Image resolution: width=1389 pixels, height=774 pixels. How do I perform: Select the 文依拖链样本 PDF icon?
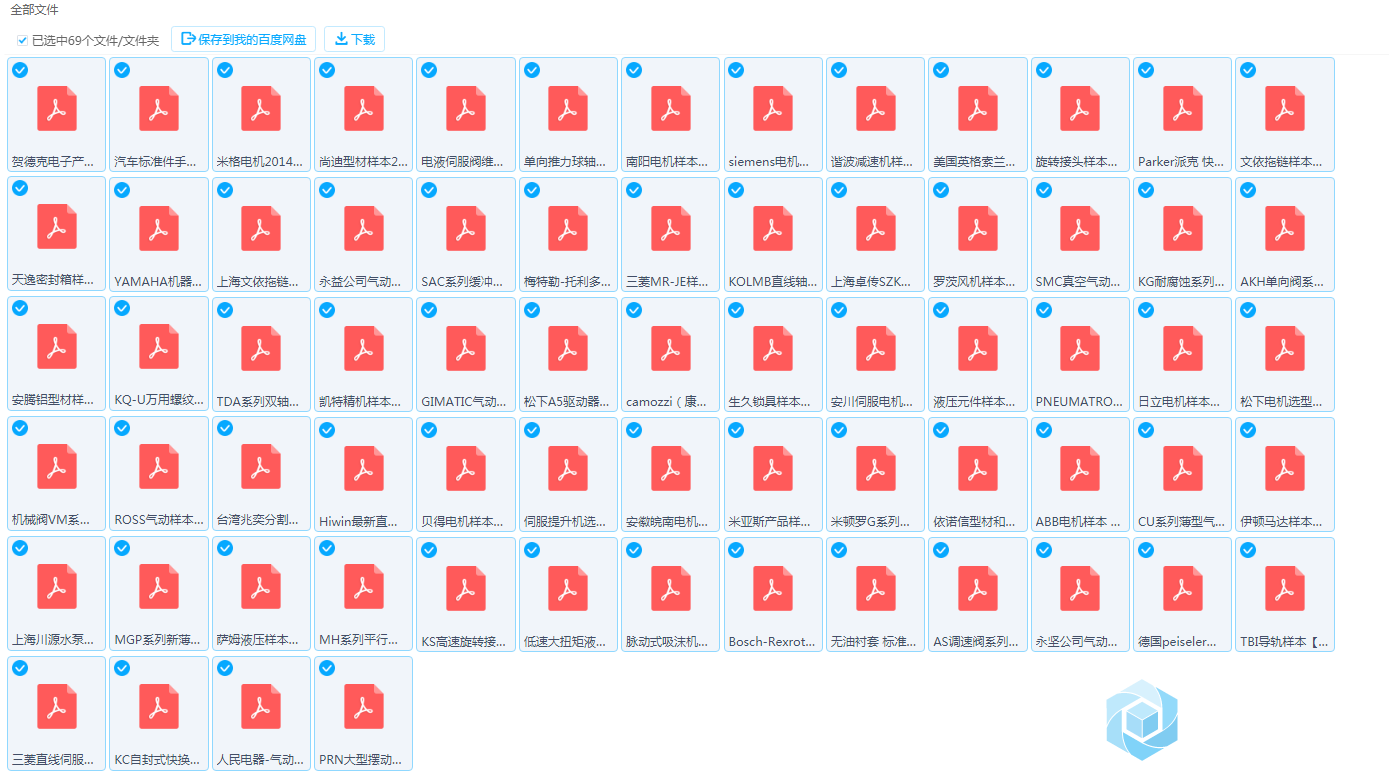coord(1285,108)
